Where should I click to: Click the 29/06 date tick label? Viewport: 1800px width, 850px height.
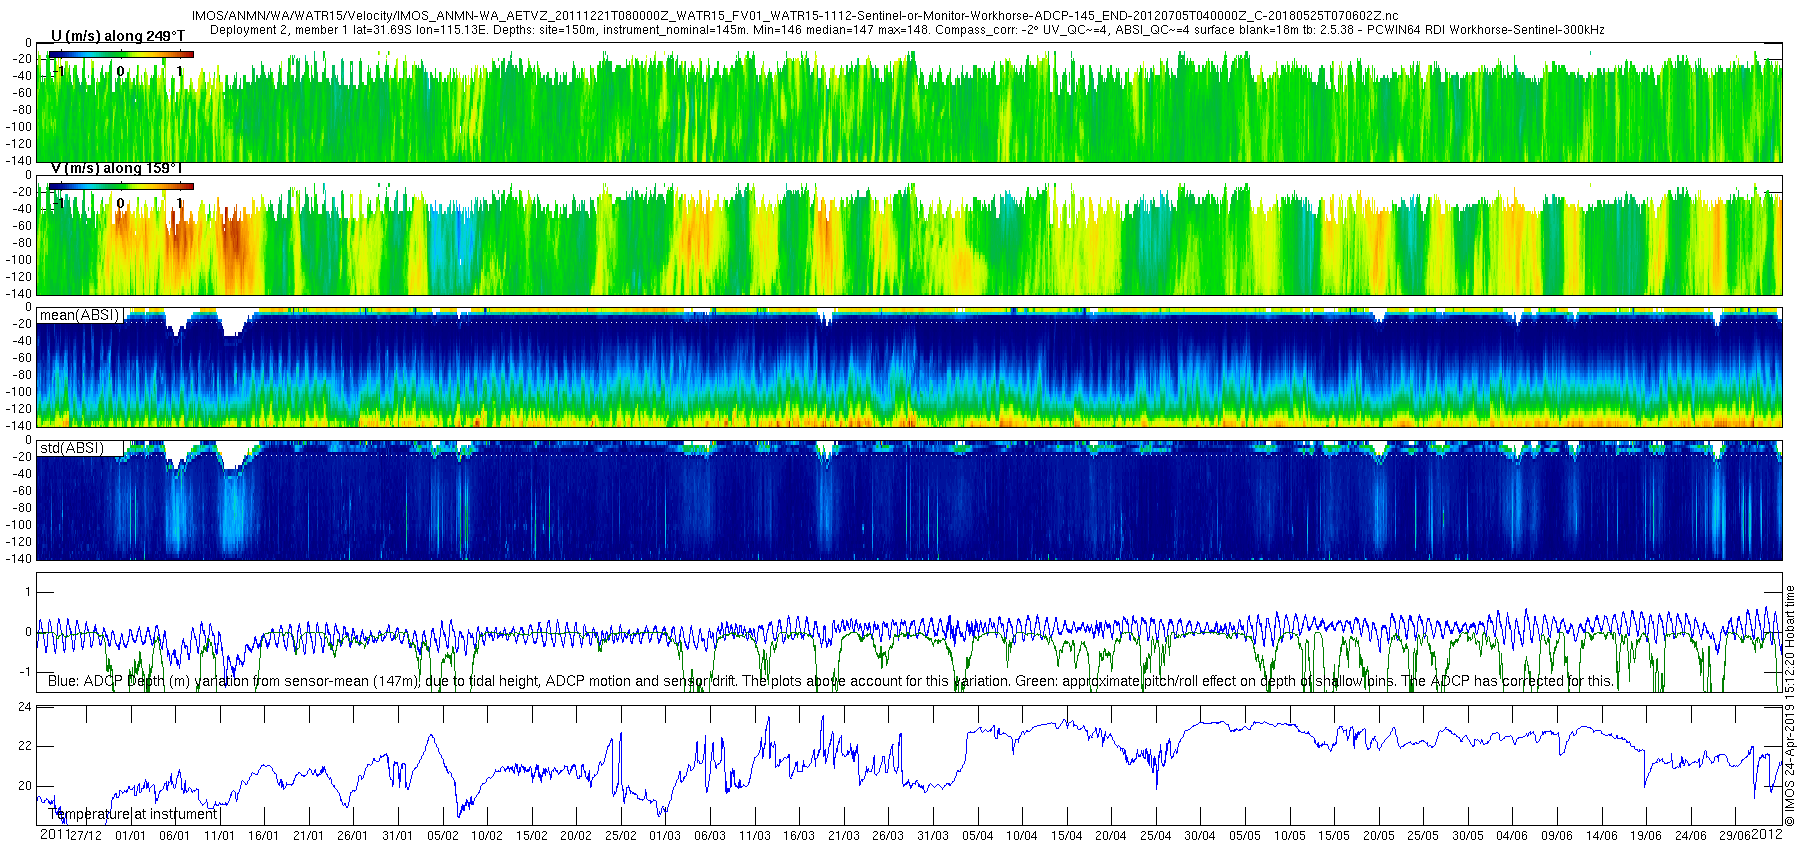(1734, 836)
